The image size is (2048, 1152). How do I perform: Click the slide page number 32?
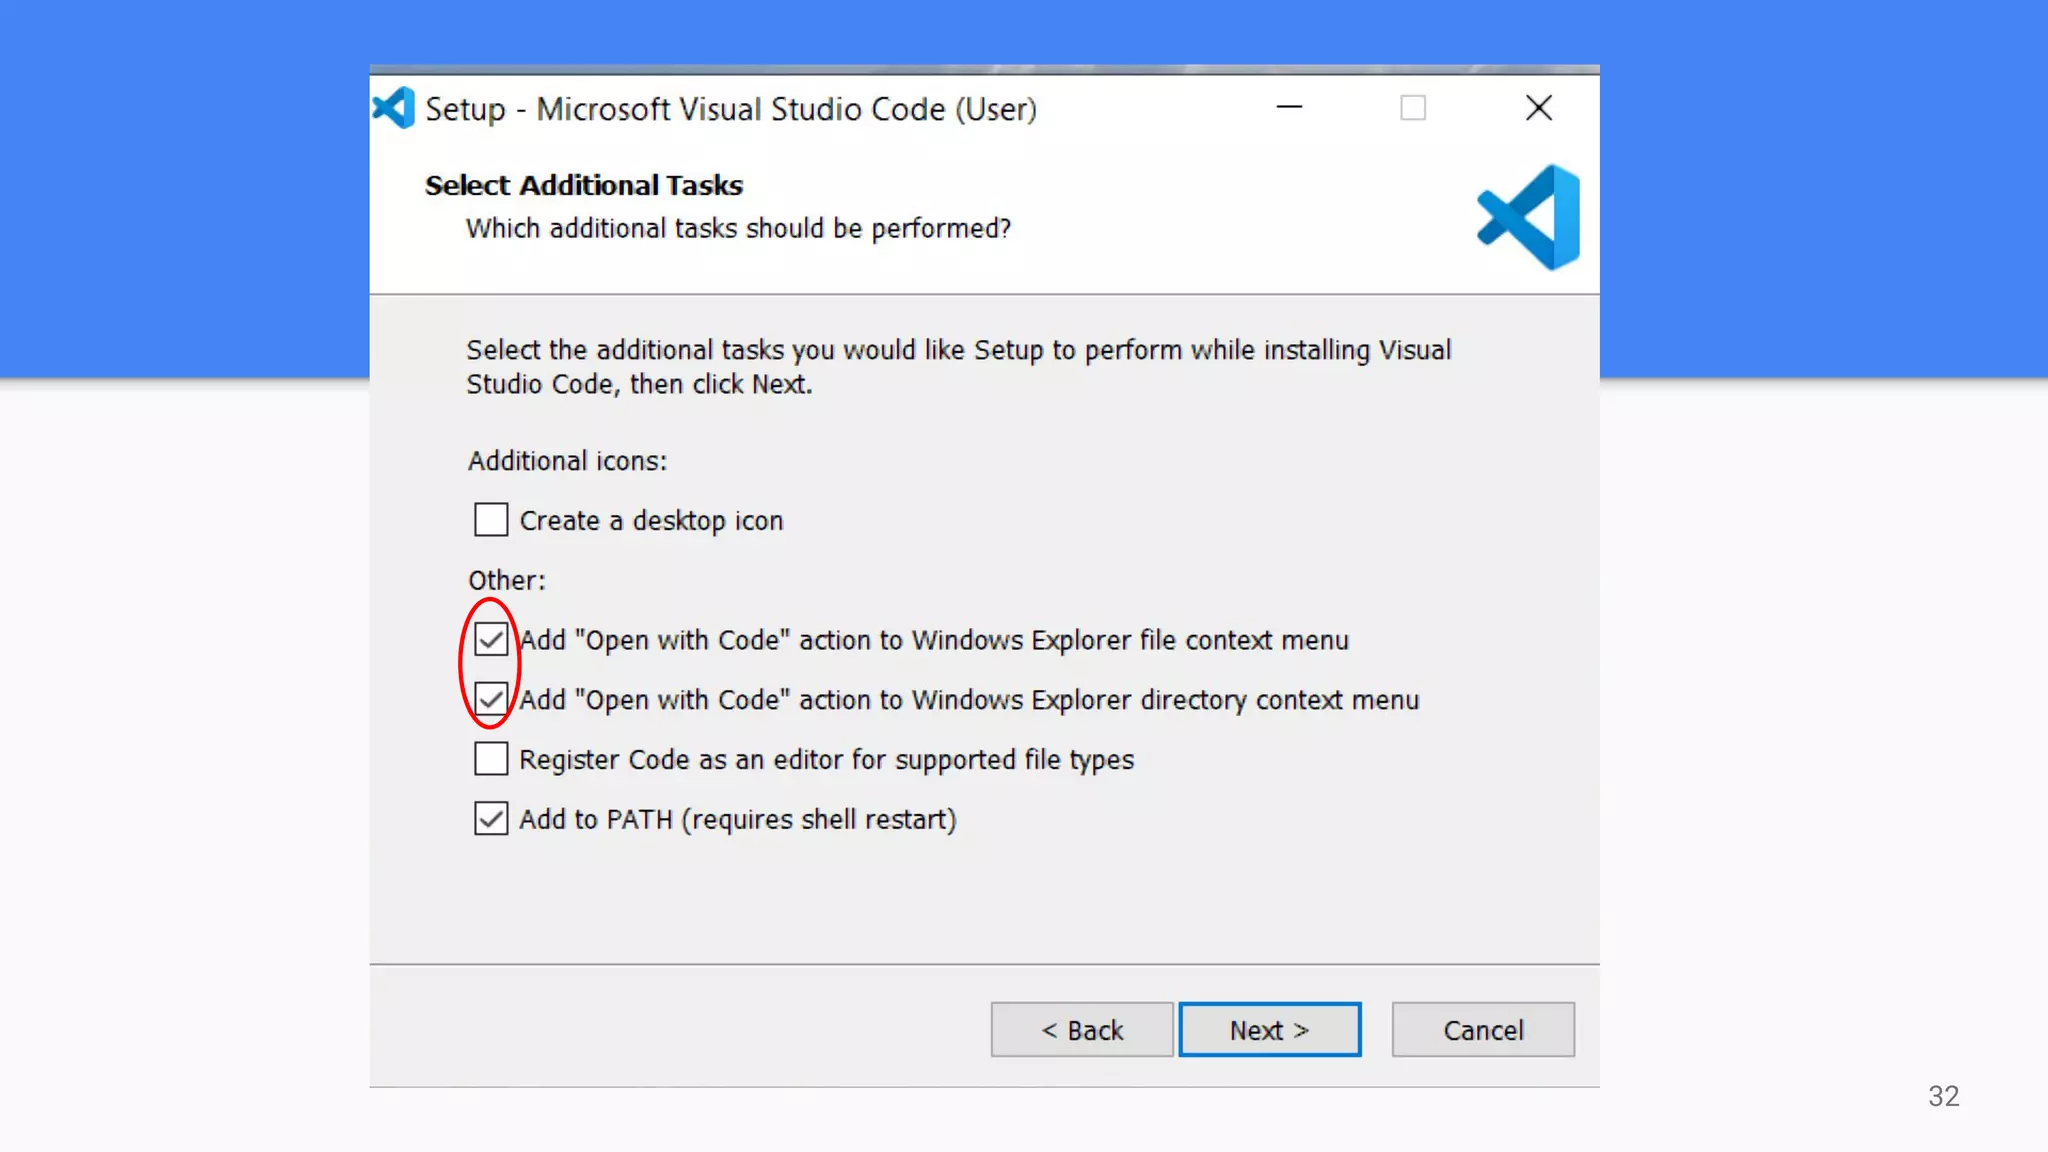[x=1943, y=1096]
